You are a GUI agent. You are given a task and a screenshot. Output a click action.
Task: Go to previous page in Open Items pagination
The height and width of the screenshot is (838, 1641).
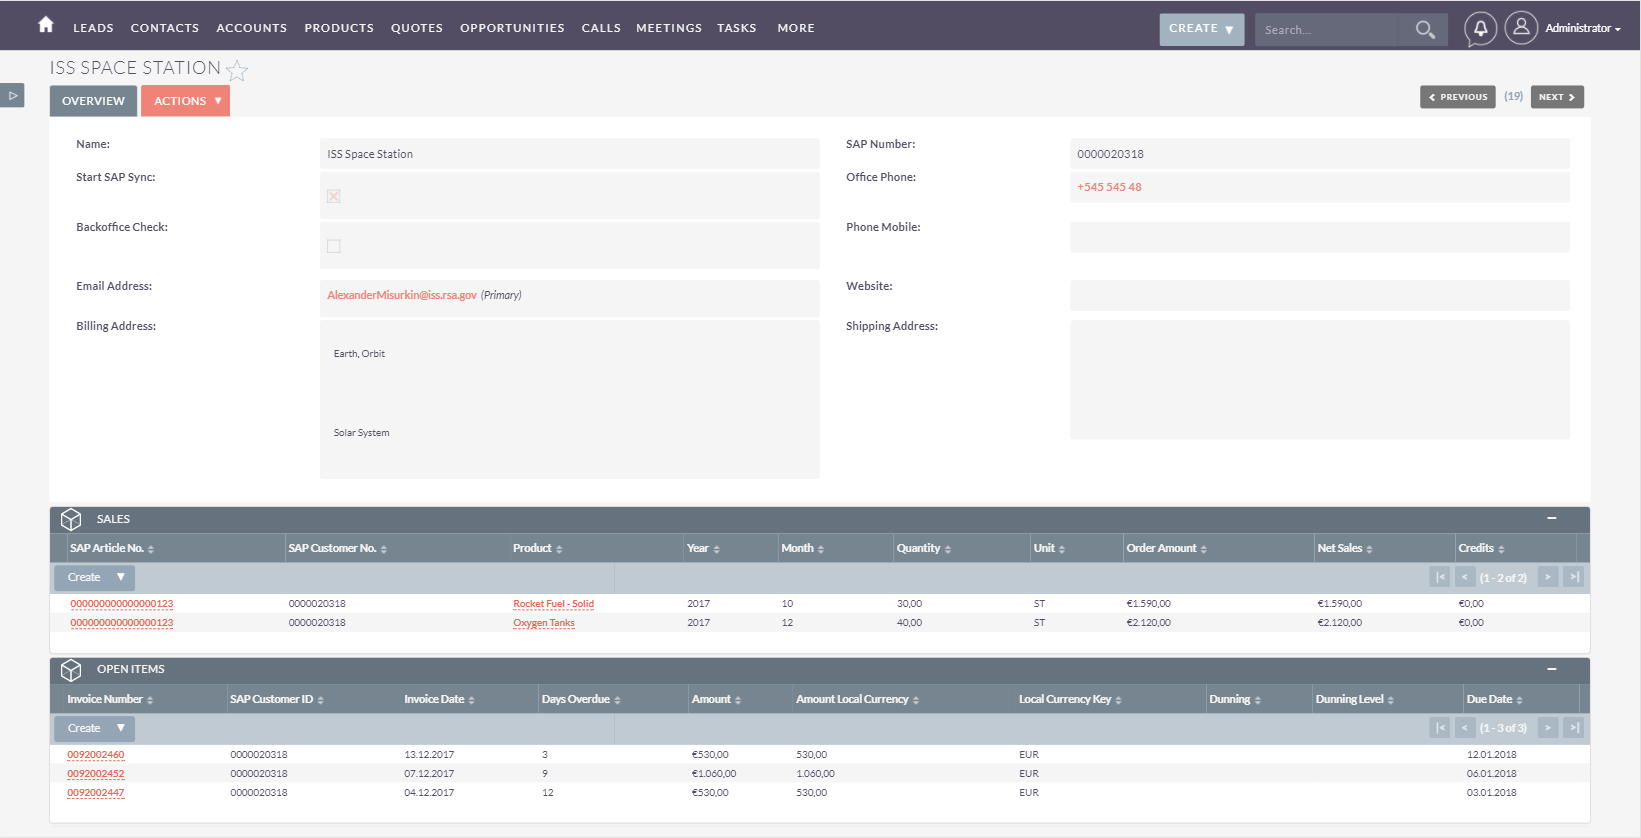pos(1465,728)
